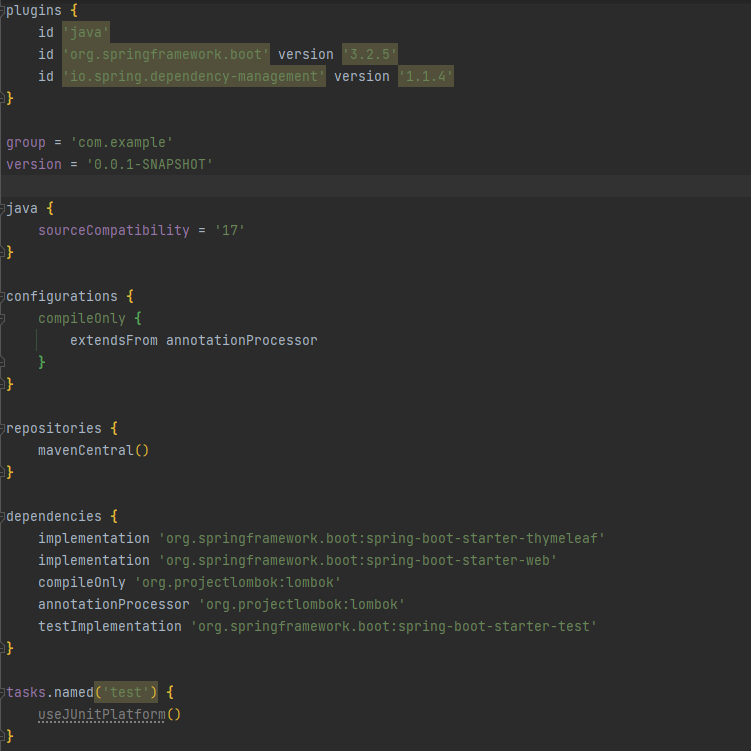Click 'implementation' on the starter-web line
The width and height of the screenshot is (751, 751).
pyautogui.click(x=94, y=560)
